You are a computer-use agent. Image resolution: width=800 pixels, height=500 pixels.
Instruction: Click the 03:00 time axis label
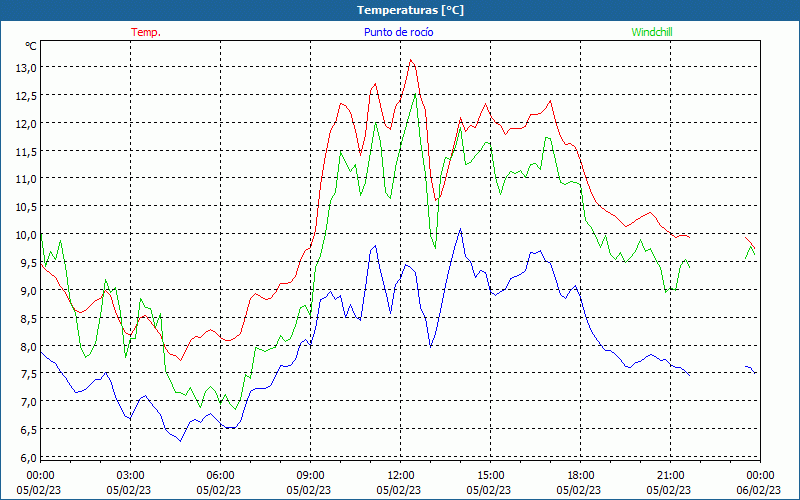131,476
